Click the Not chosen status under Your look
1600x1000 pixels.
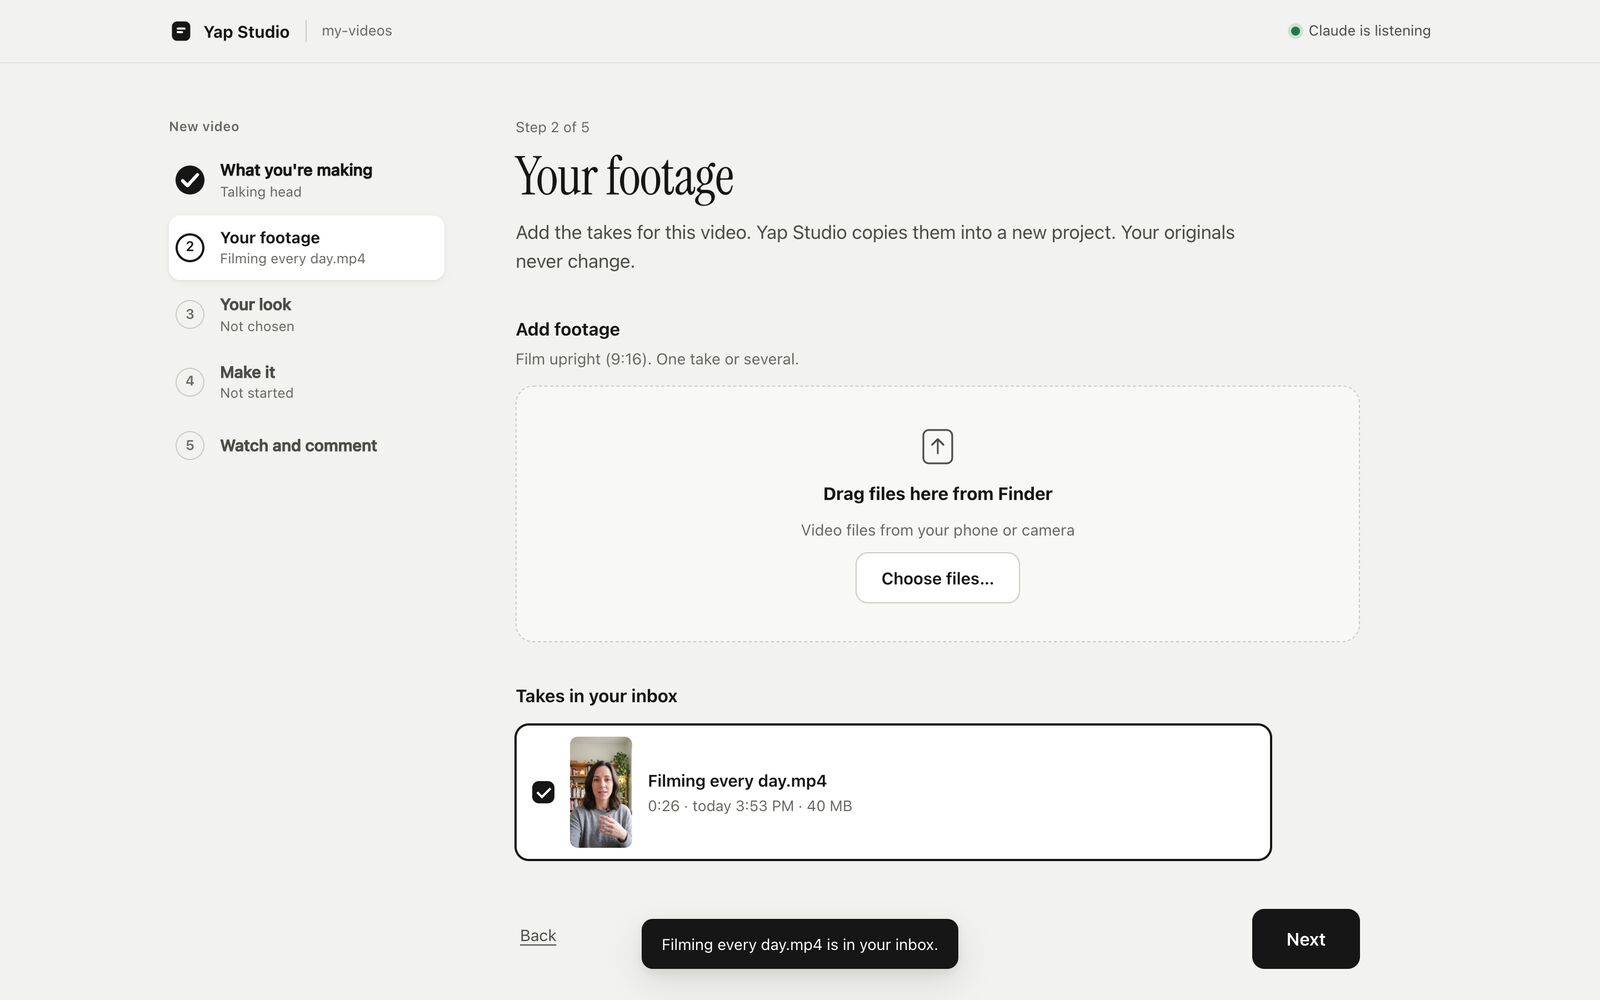(257, 326)
